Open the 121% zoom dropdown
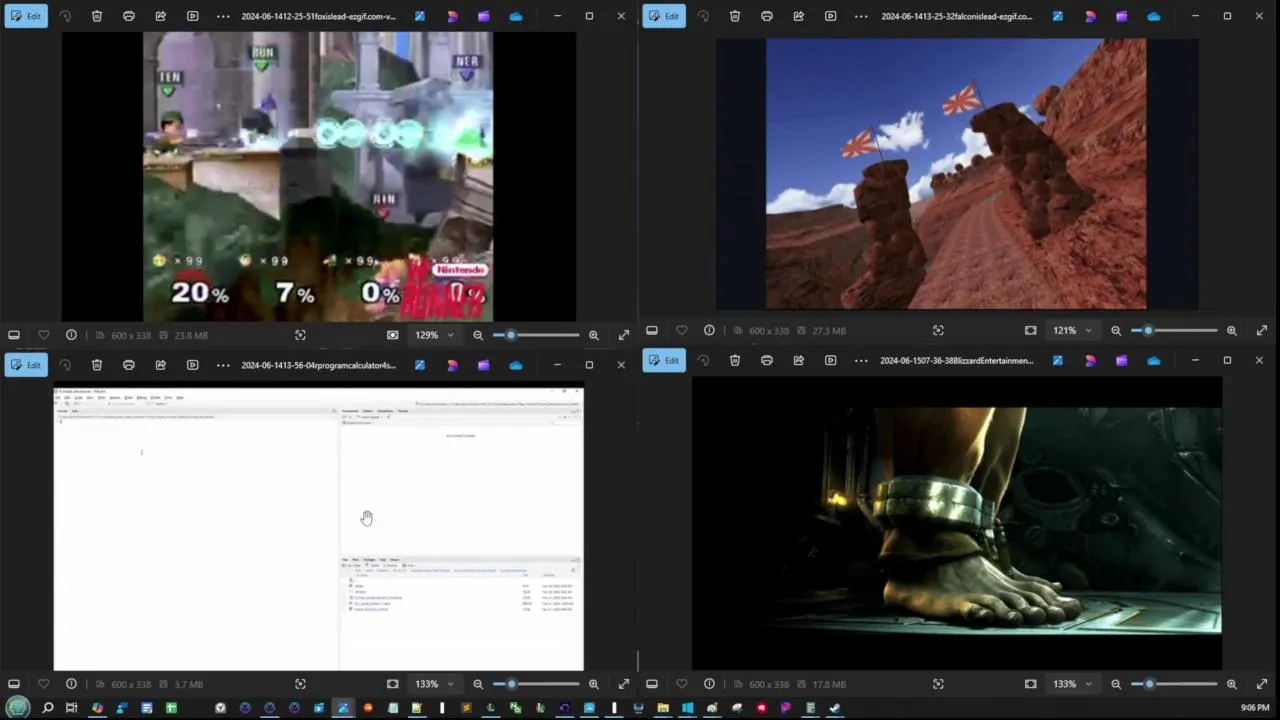 (1073, 330)
